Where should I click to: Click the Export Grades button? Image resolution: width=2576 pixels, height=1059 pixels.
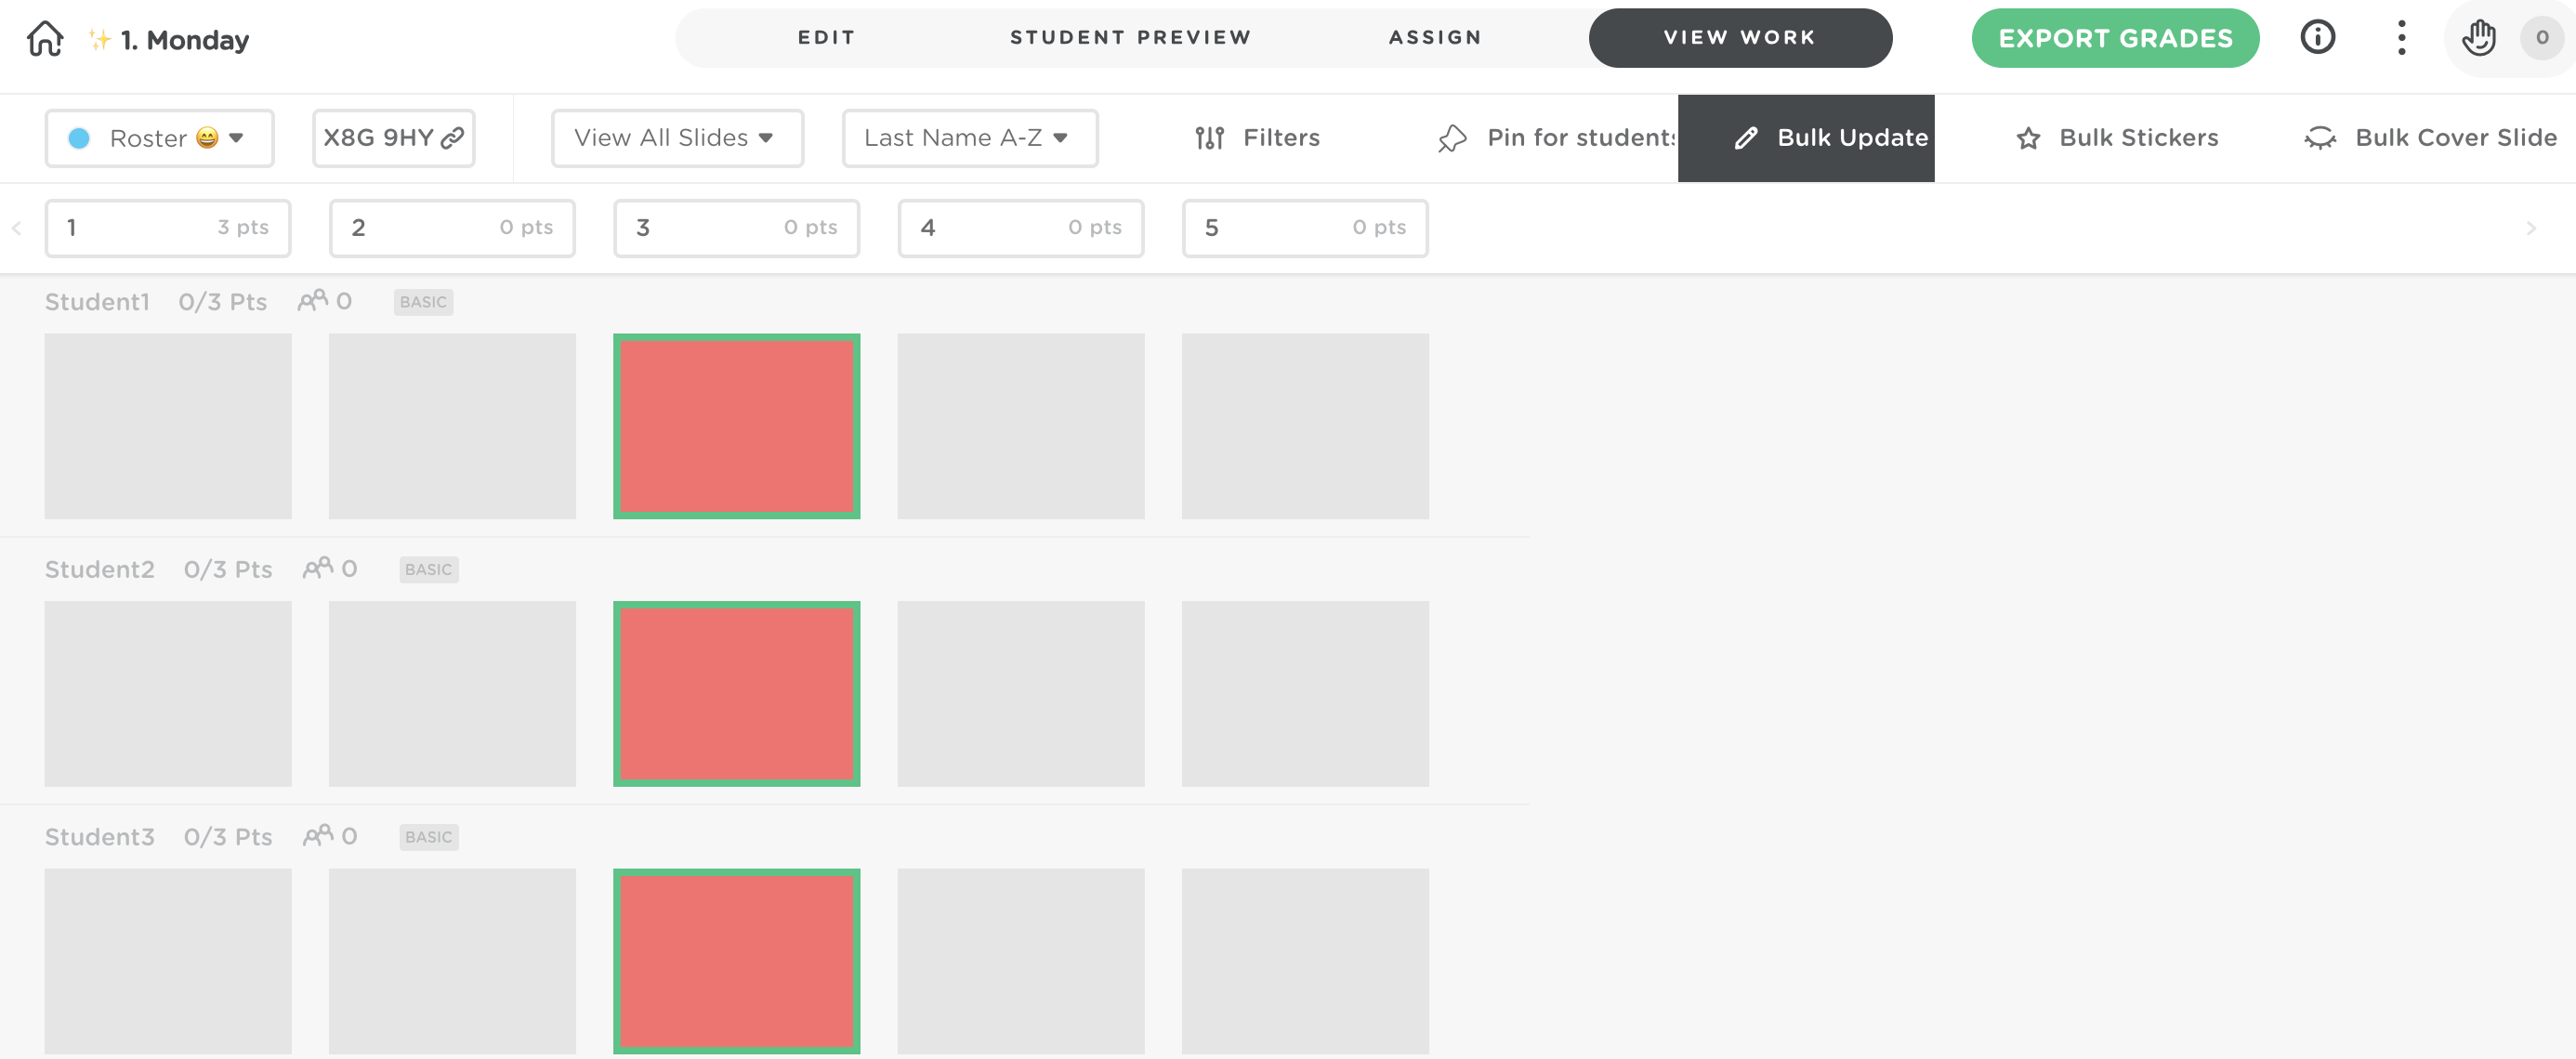tap(2114, 38)
